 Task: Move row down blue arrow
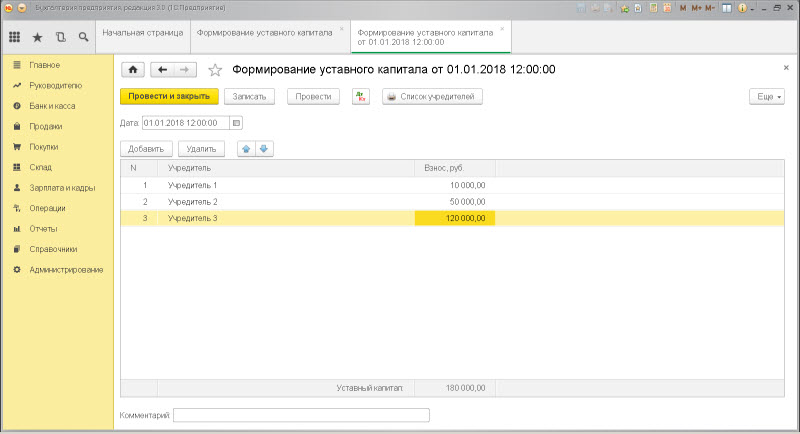(x=264, y=149)
